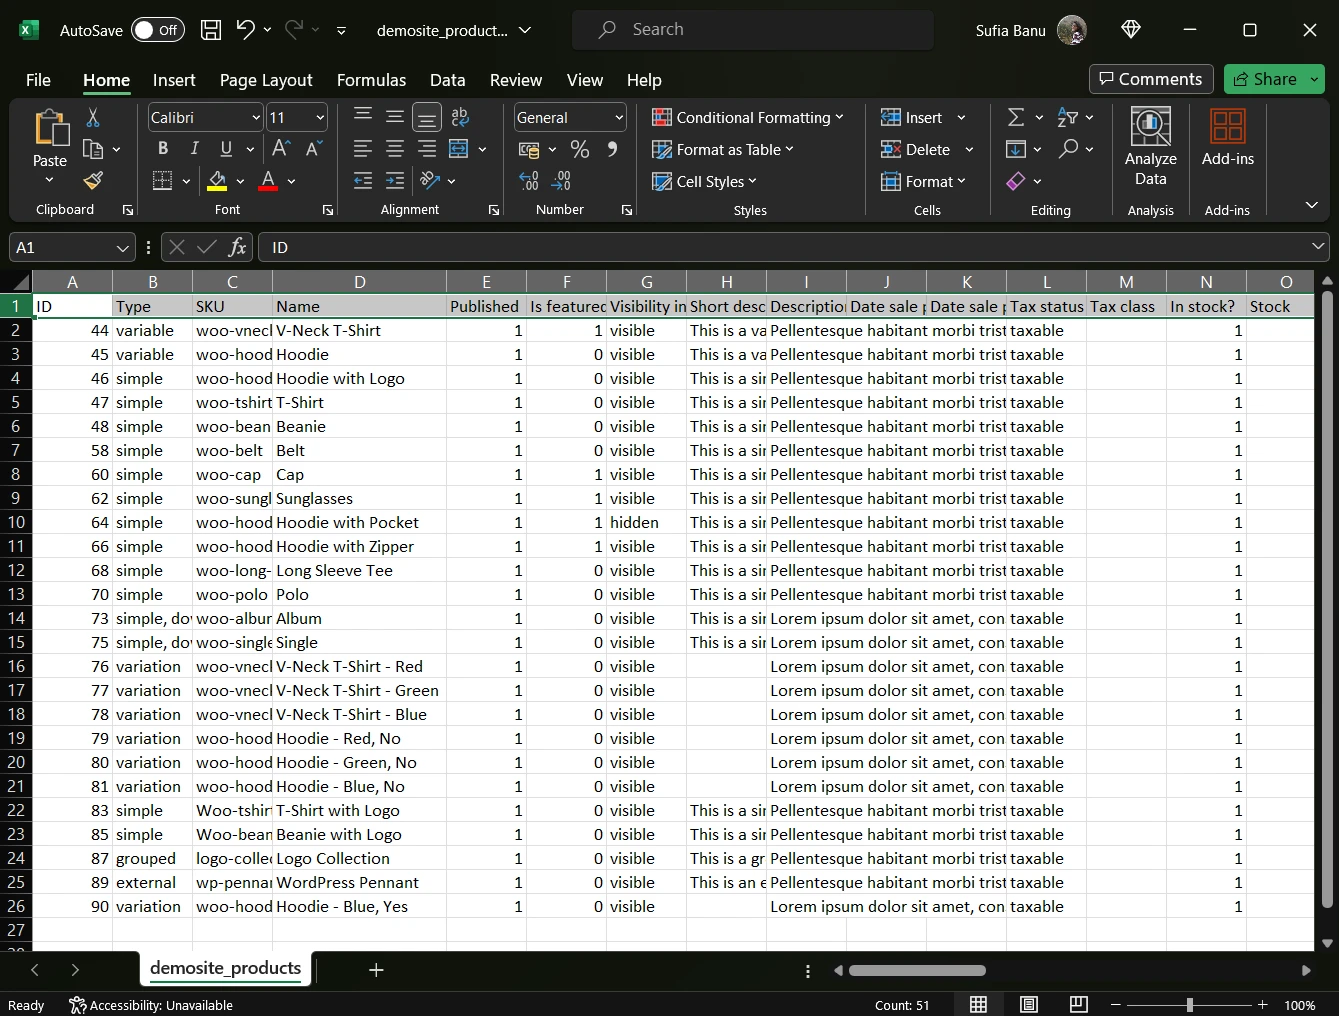
Task: Click the Format Painter brush icon
Action: click(93, 180)
